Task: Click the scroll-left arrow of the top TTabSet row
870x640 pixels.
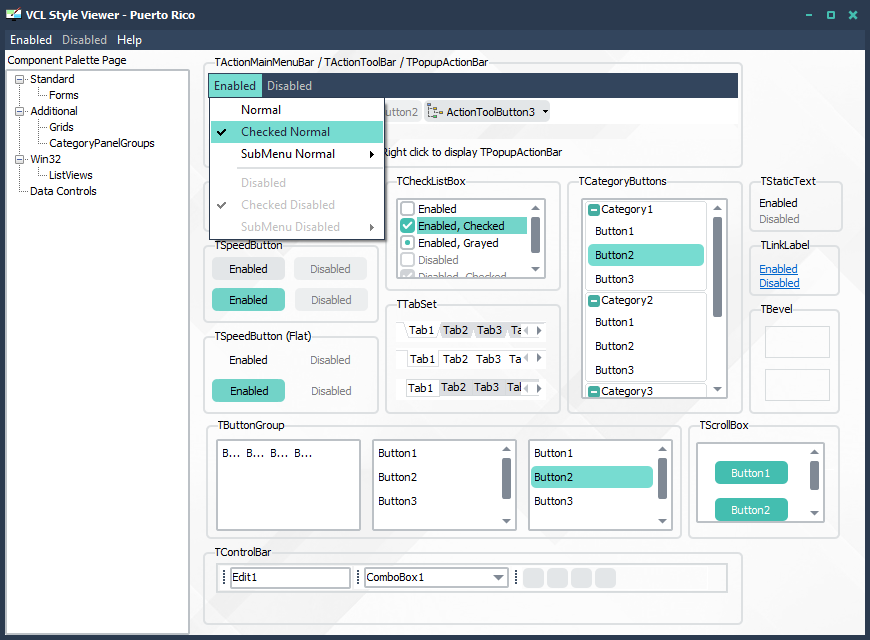Action: tap(526, 330)
